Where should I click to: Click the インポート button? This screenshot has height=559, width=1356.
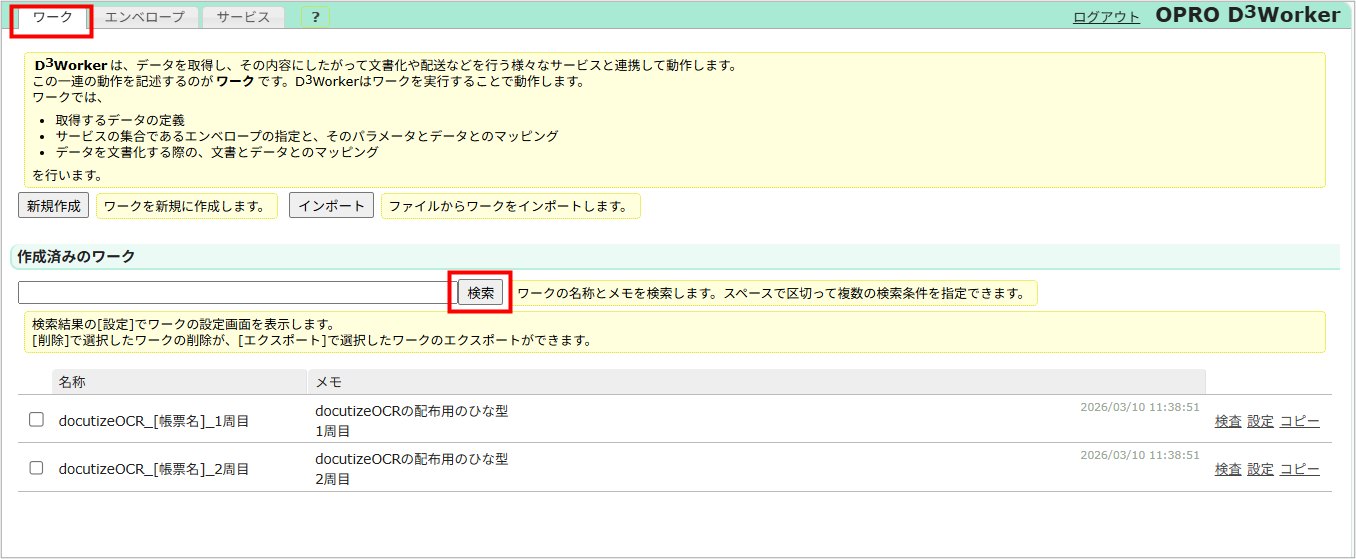[332, 206]
